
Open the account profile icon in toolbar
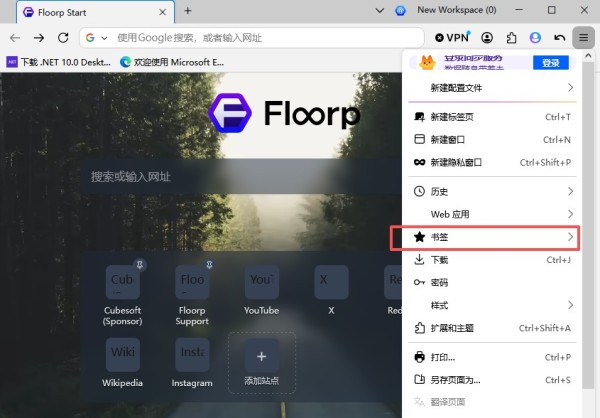(x=487, y=38)
